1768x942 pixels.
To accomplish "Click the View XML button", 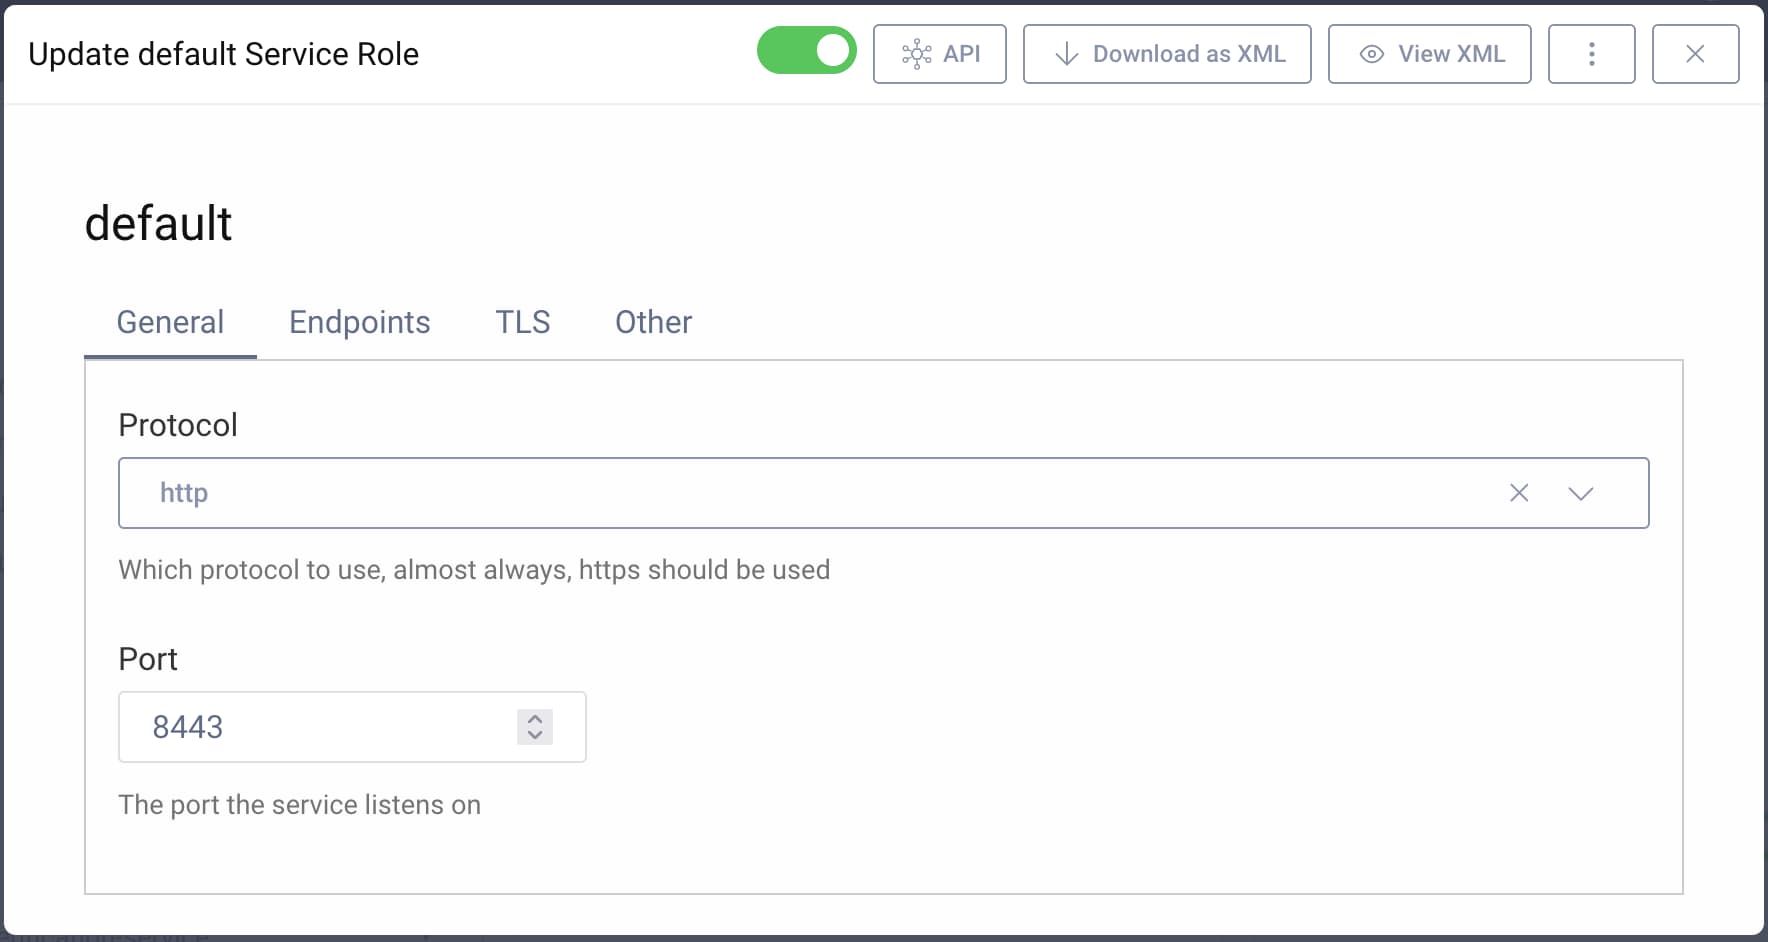I will click(x=1429, y=54).
